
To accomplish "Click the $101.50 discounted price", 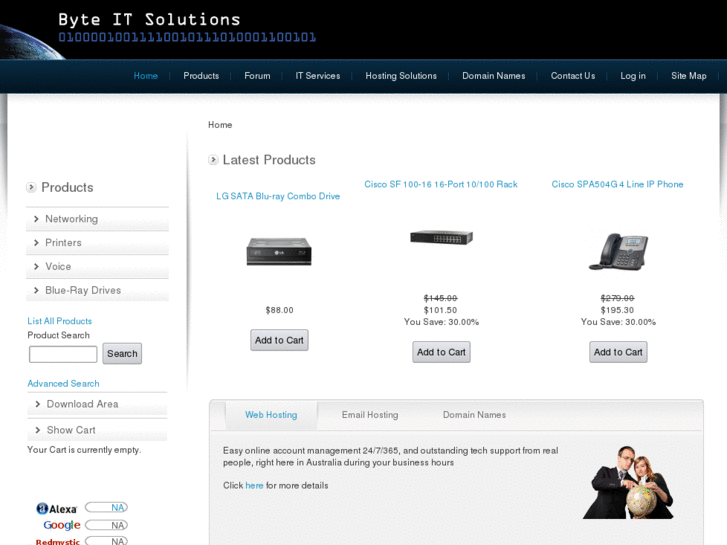I will (440, 310).
